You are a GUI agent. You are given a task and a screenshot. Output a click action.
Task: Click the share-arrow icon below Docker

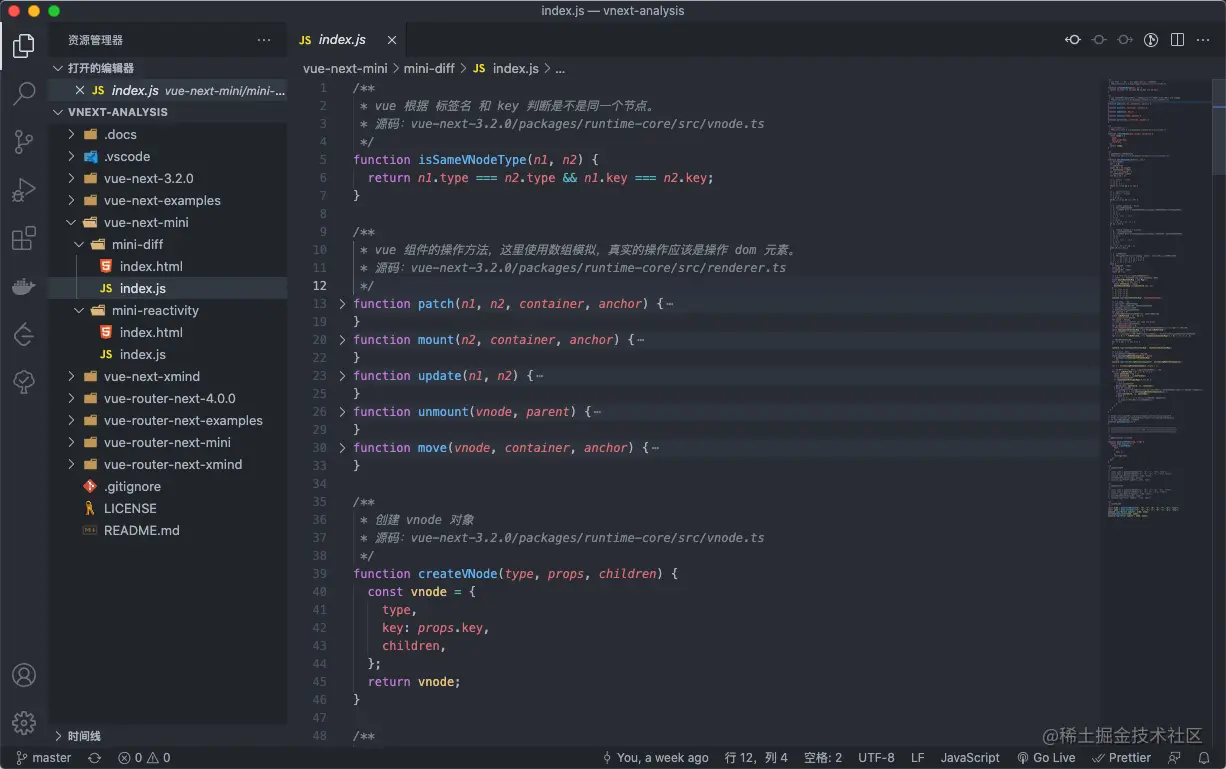click(24, 335)
